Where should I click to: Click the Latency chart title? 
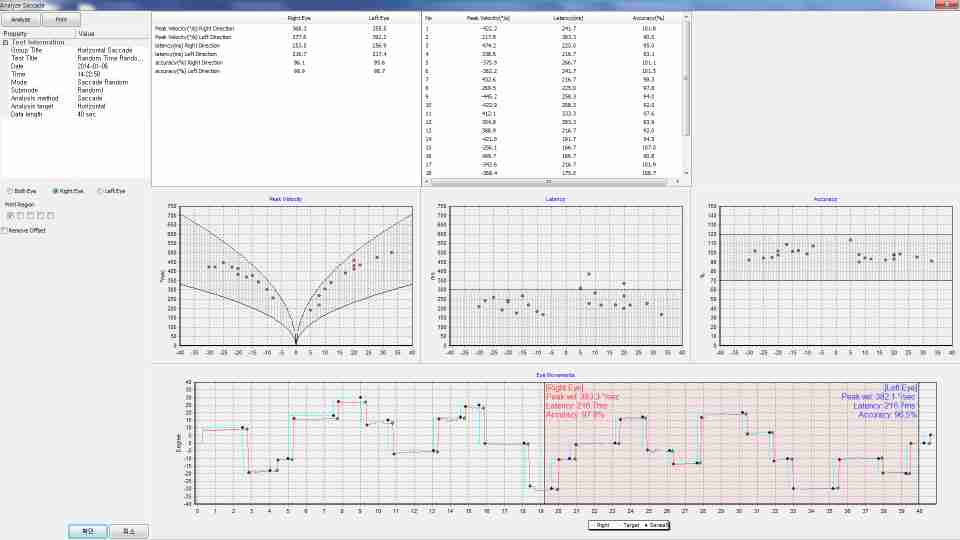(555, 199)
